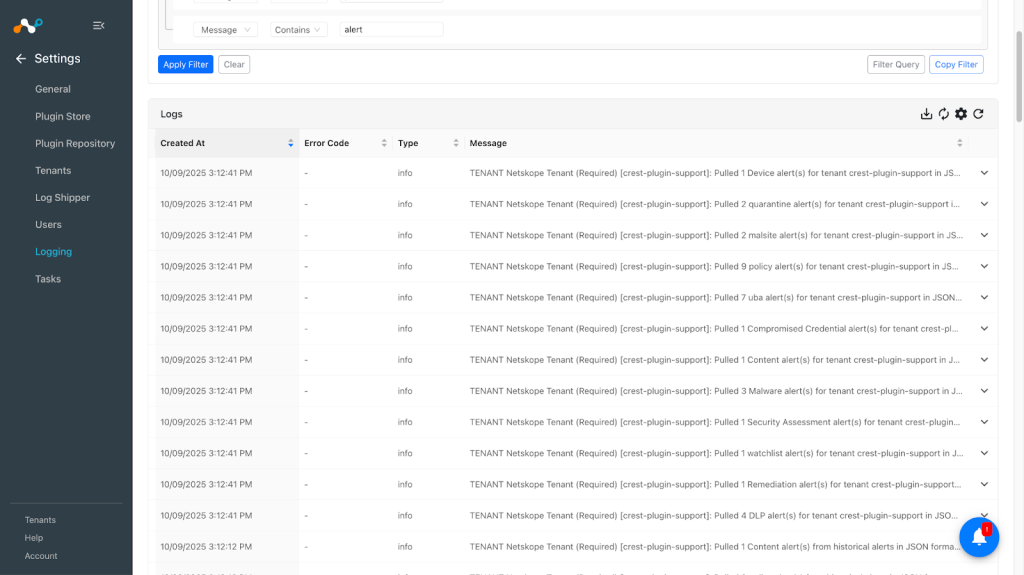Click the Apply Filter button
The height and width of the screenshot is (575, 1024).
click(185, 65)
